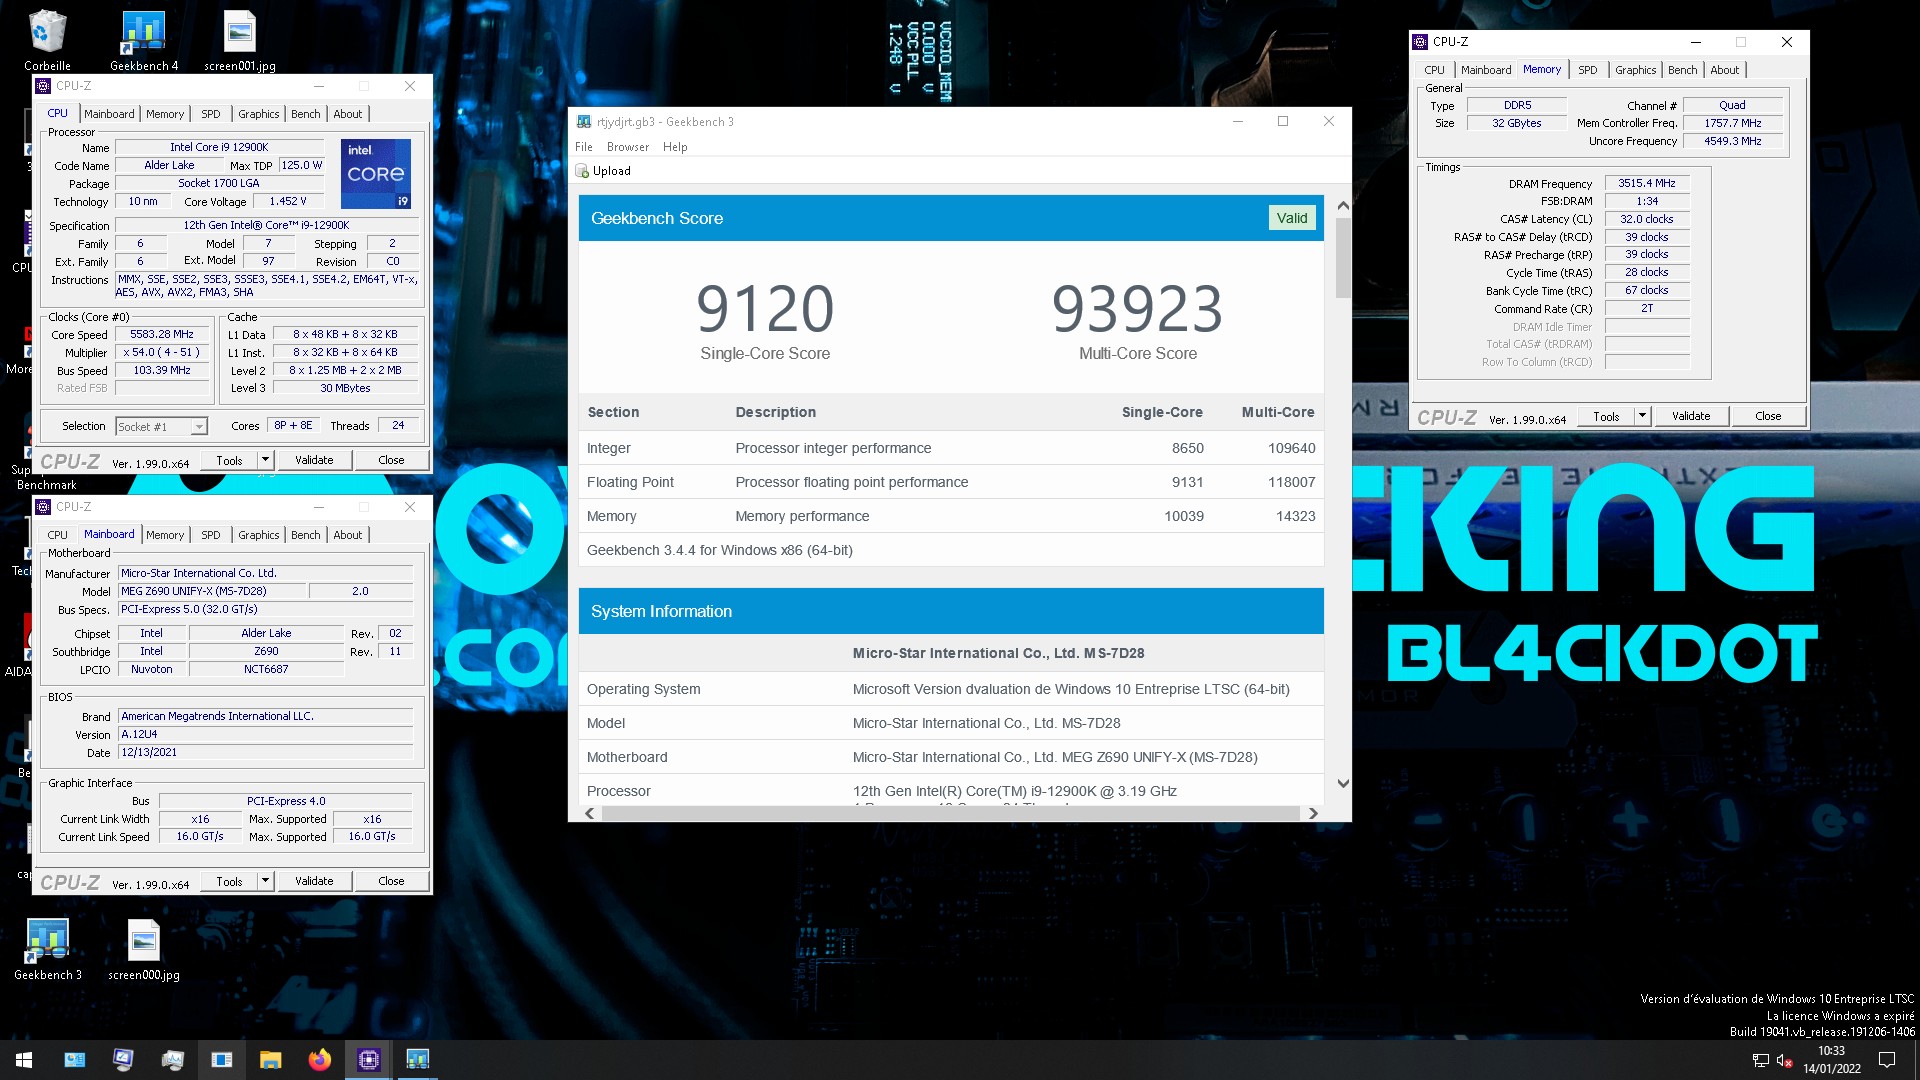Switch to Memory tab in Mainboard CPU-Z window

[x=165, y=535]
